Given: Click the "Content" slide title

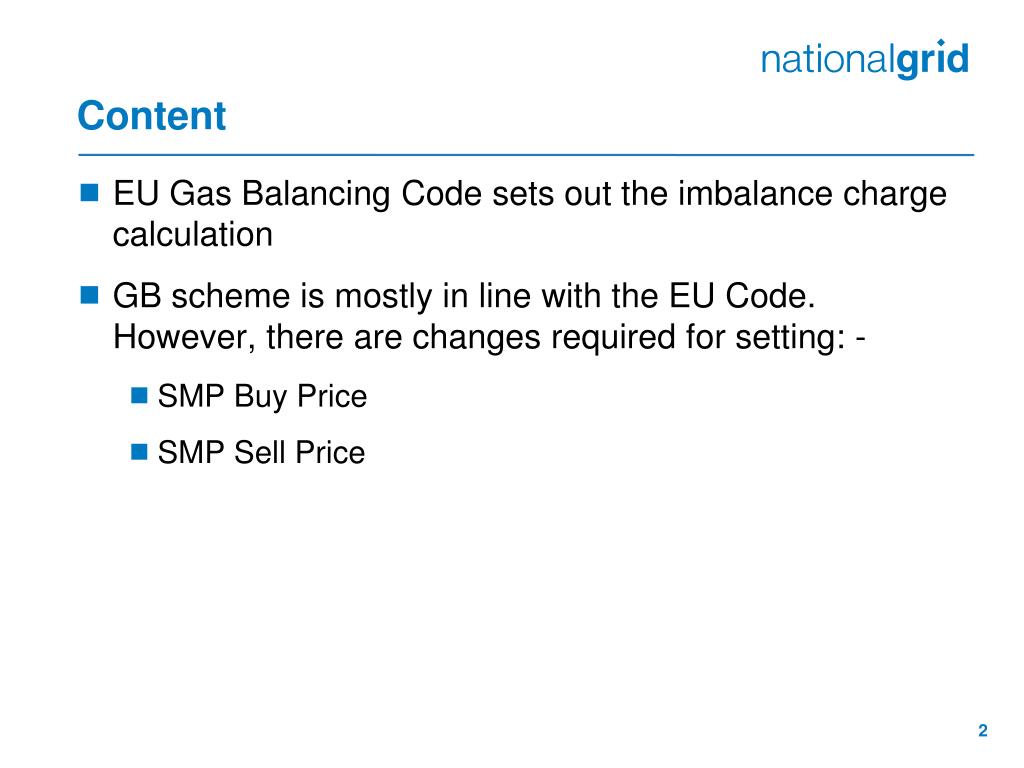Looking at the screenshot, I should [152, 116].
